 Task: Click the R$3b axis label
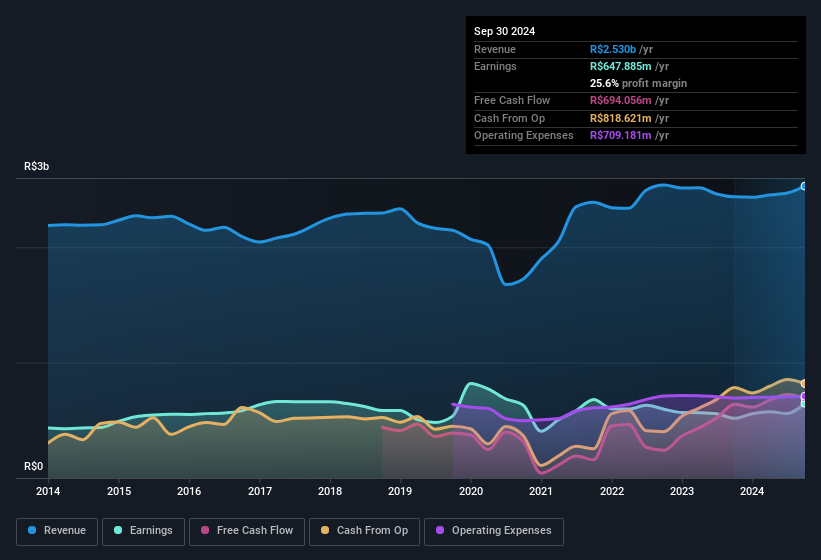click(37, 166)
